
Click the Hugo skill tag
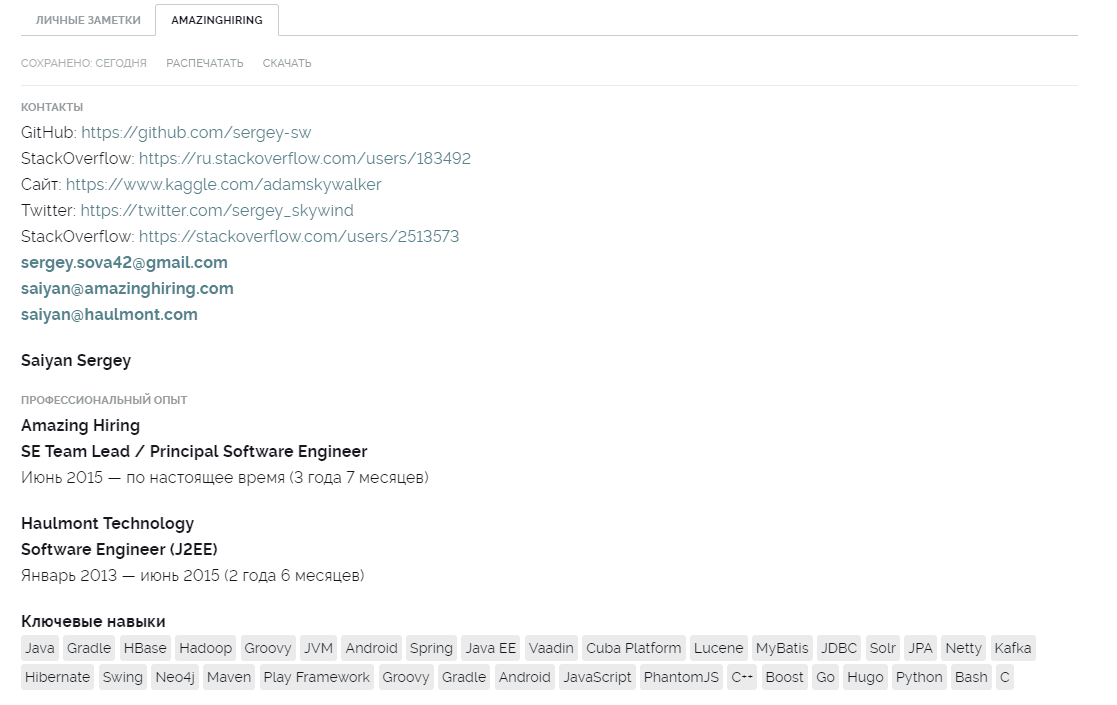click(865, 677)
